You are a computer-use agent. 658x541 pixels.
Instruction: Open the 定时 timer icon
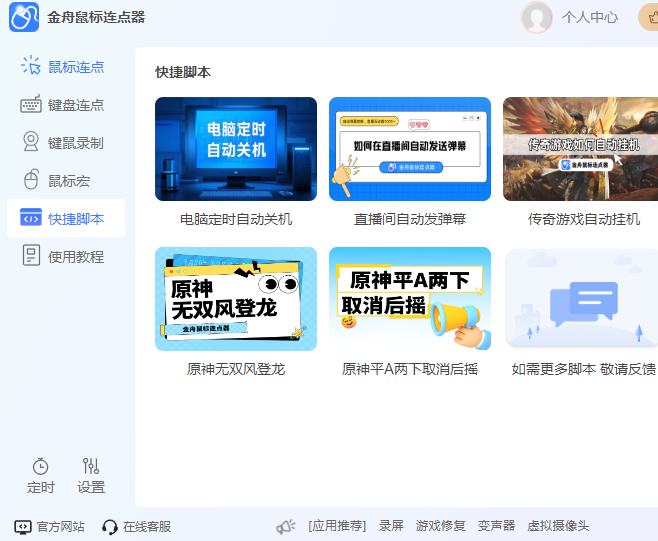41,467
